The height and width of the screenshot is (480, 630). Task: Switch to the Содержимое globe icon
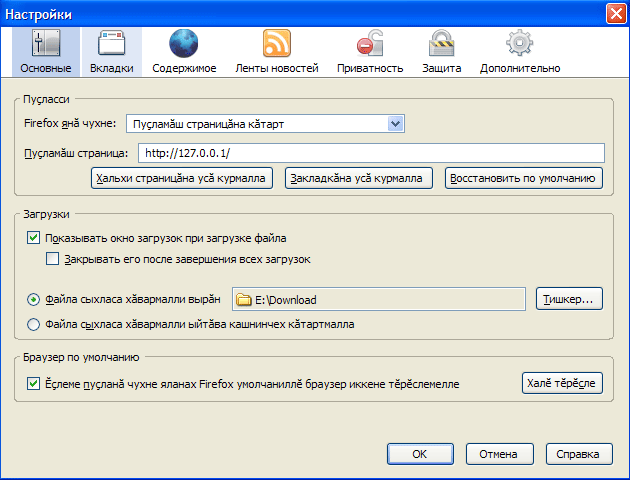[x=184, y=45]
